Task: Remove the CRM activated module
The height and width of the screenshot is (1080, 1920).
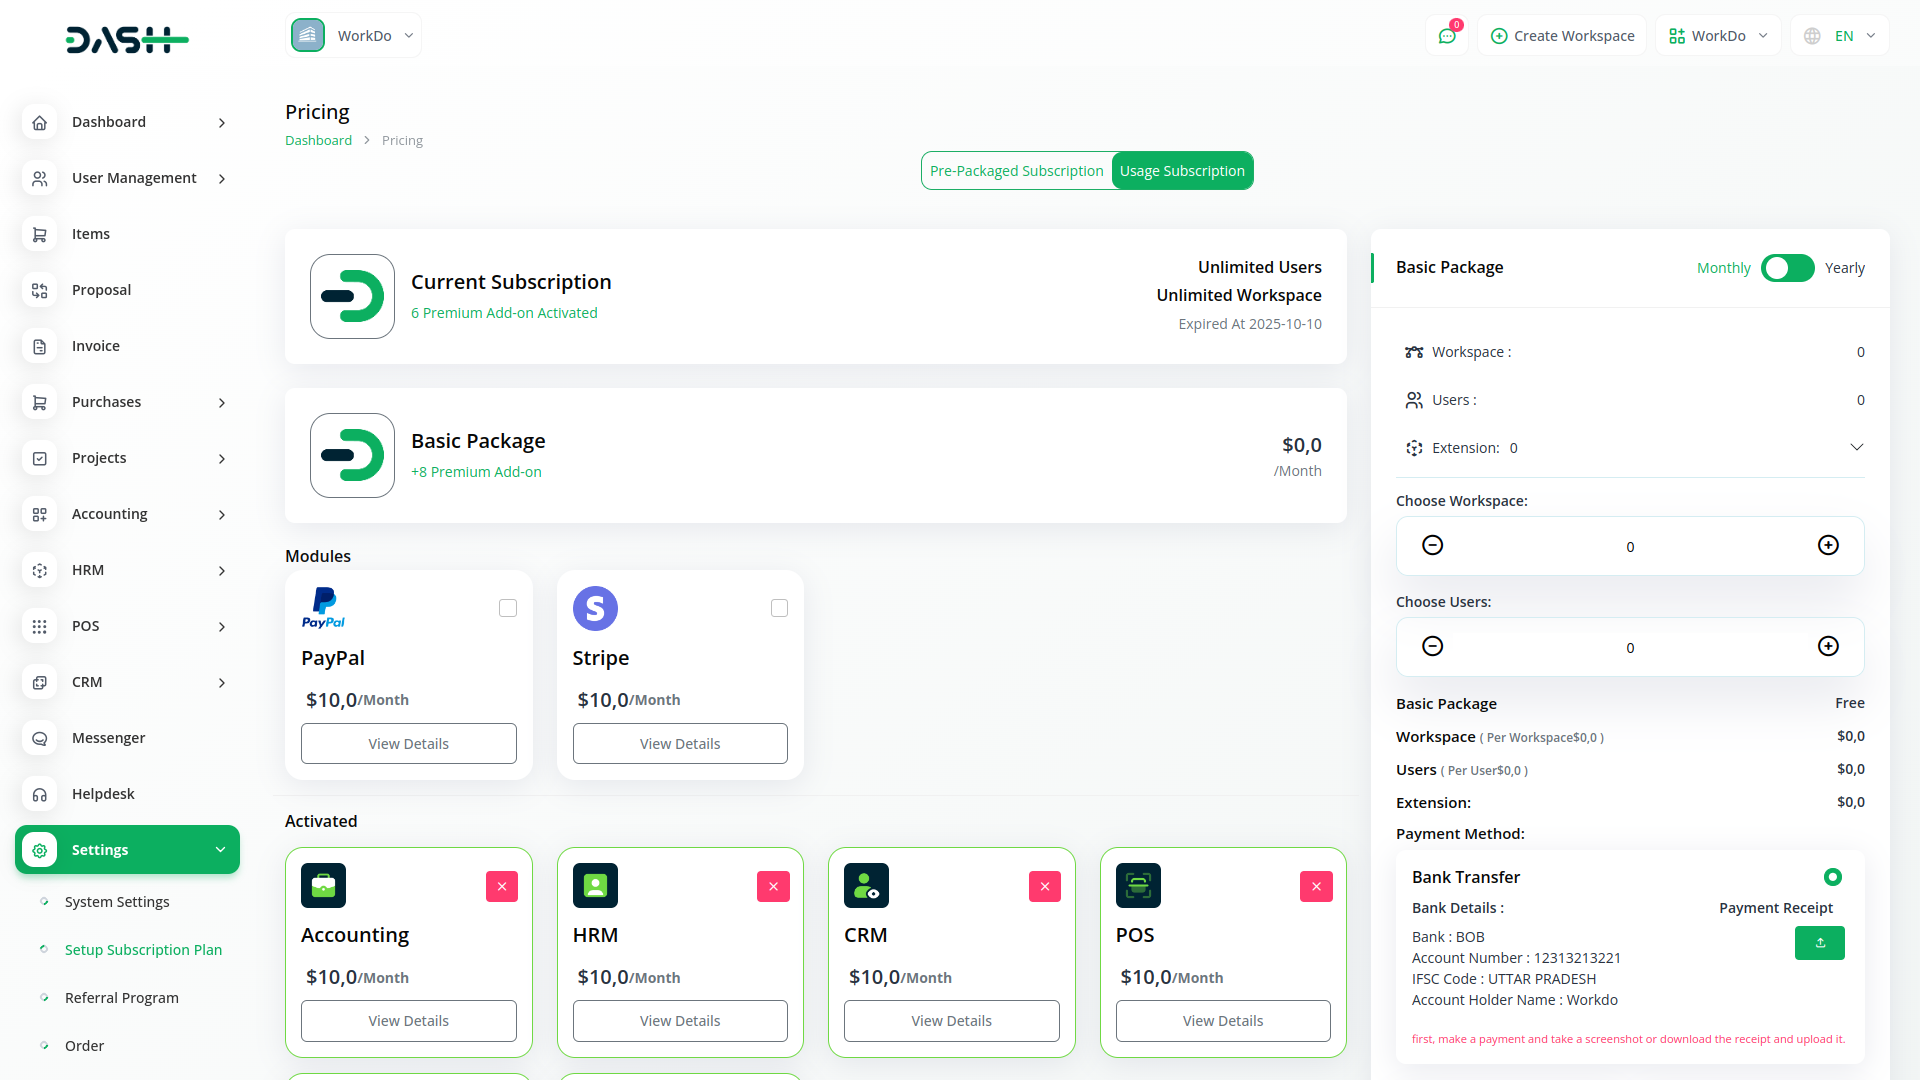Action: point(1044,886)
